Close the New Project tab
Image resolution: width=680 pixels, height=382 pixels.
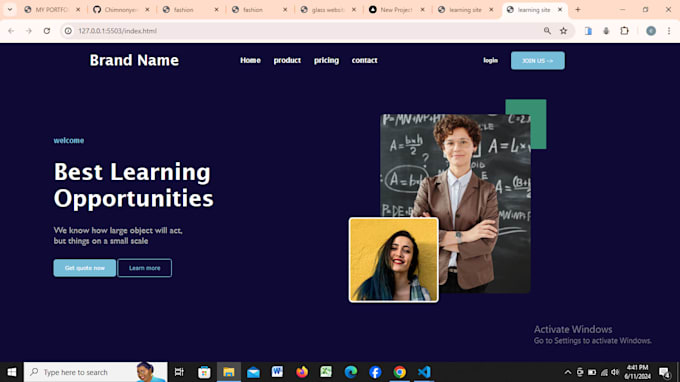pyautogui.click(x=423, y=10)
